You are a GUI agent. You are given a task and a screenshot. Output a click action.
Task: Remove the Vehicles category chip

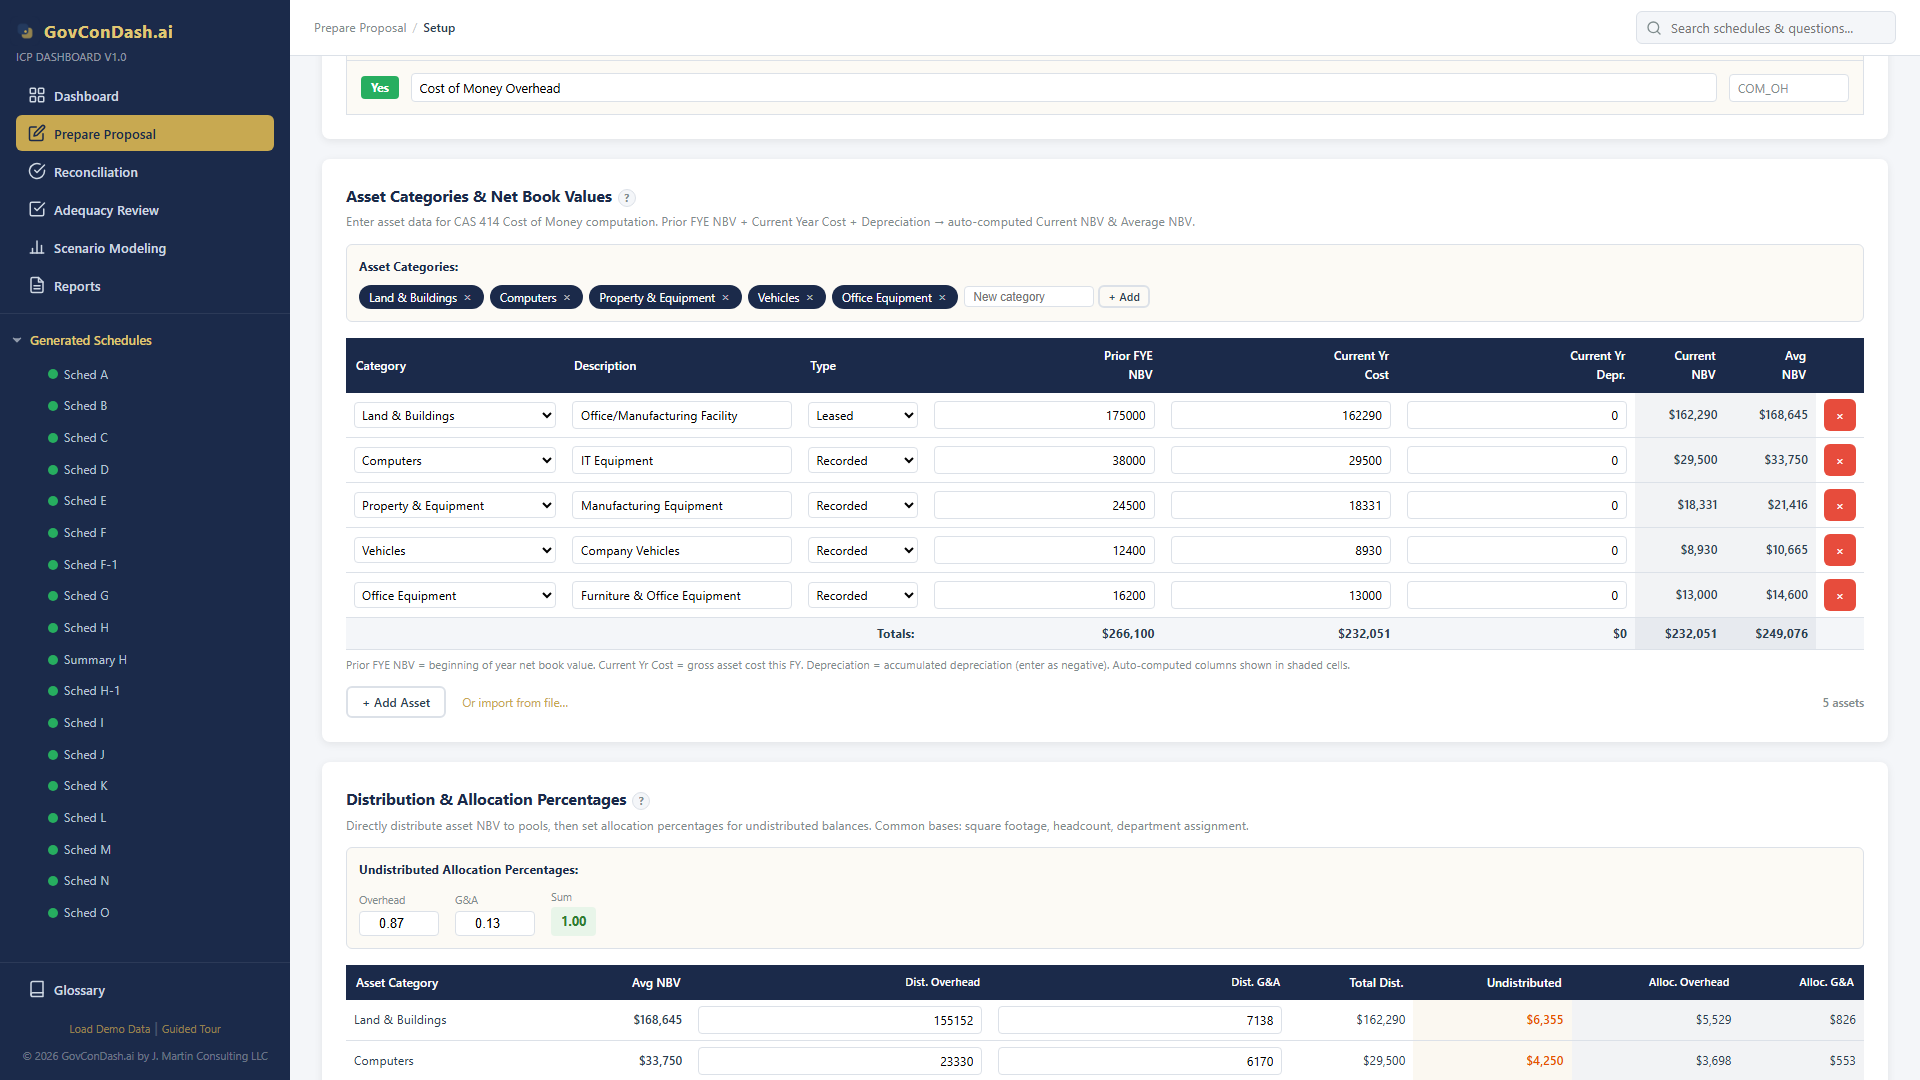click(811, 297)
